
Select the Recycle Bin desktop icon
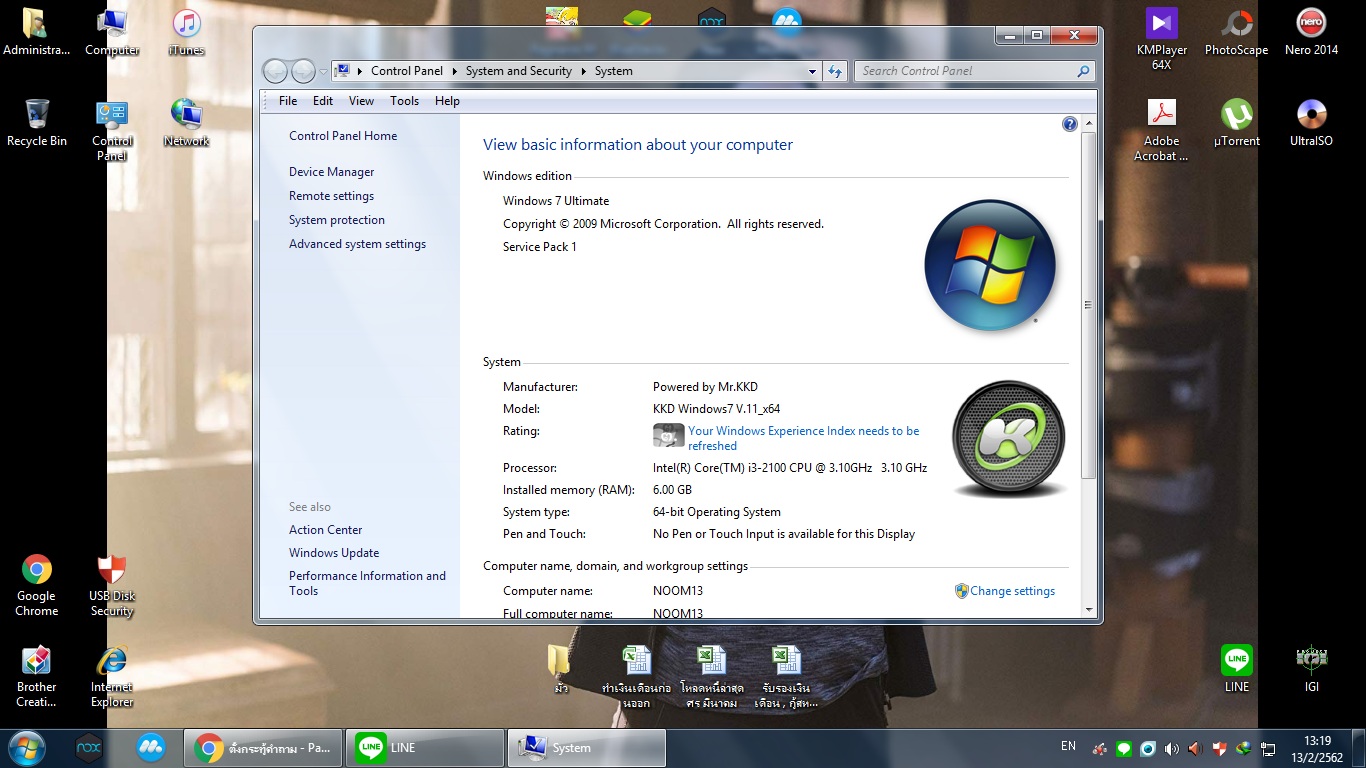pyautogui.click(x=37, y=123)
